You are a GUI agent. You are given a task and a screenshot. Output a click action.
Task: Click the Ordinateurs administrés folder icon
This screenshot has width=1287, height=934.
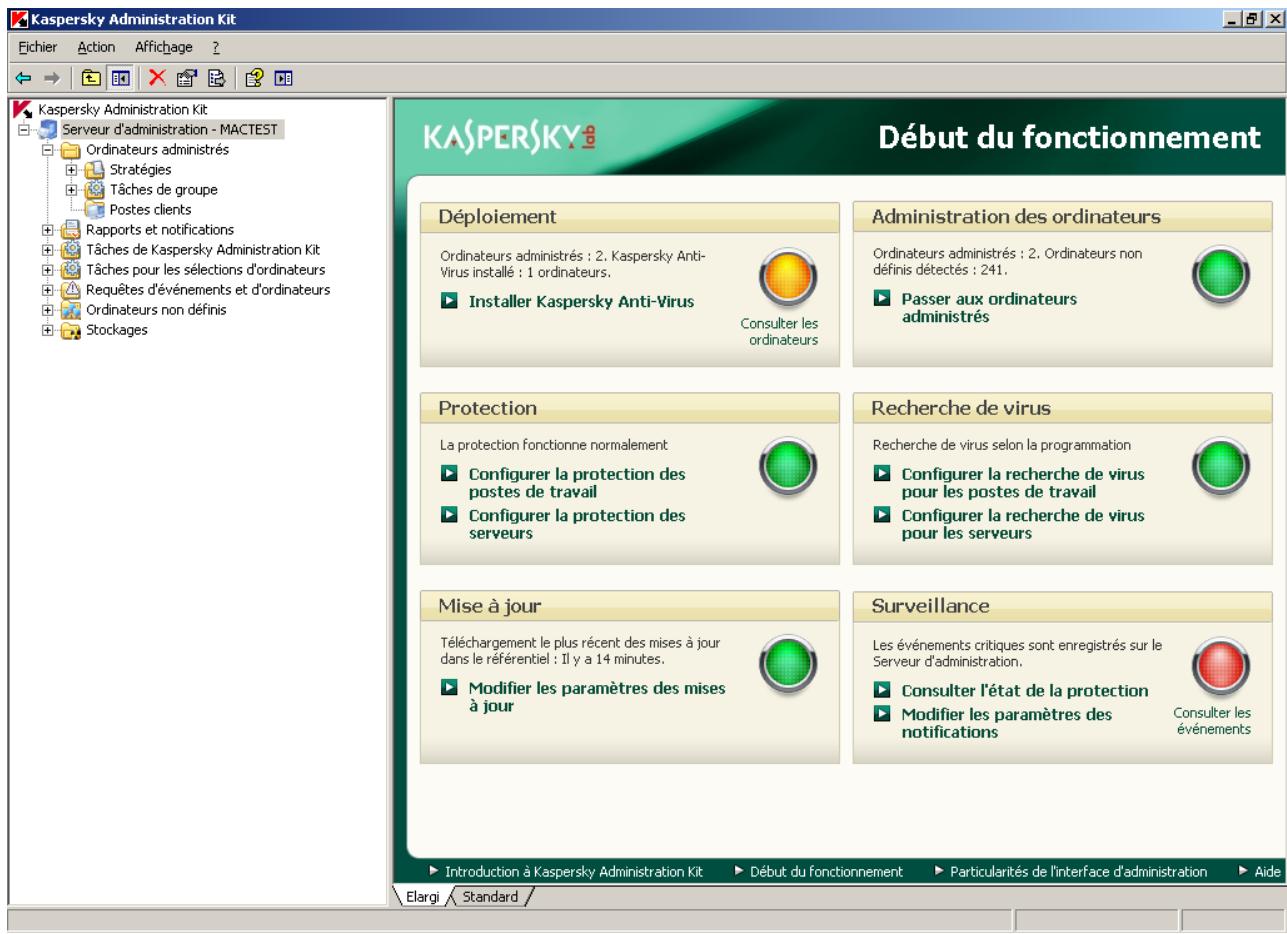pos(71,150)
